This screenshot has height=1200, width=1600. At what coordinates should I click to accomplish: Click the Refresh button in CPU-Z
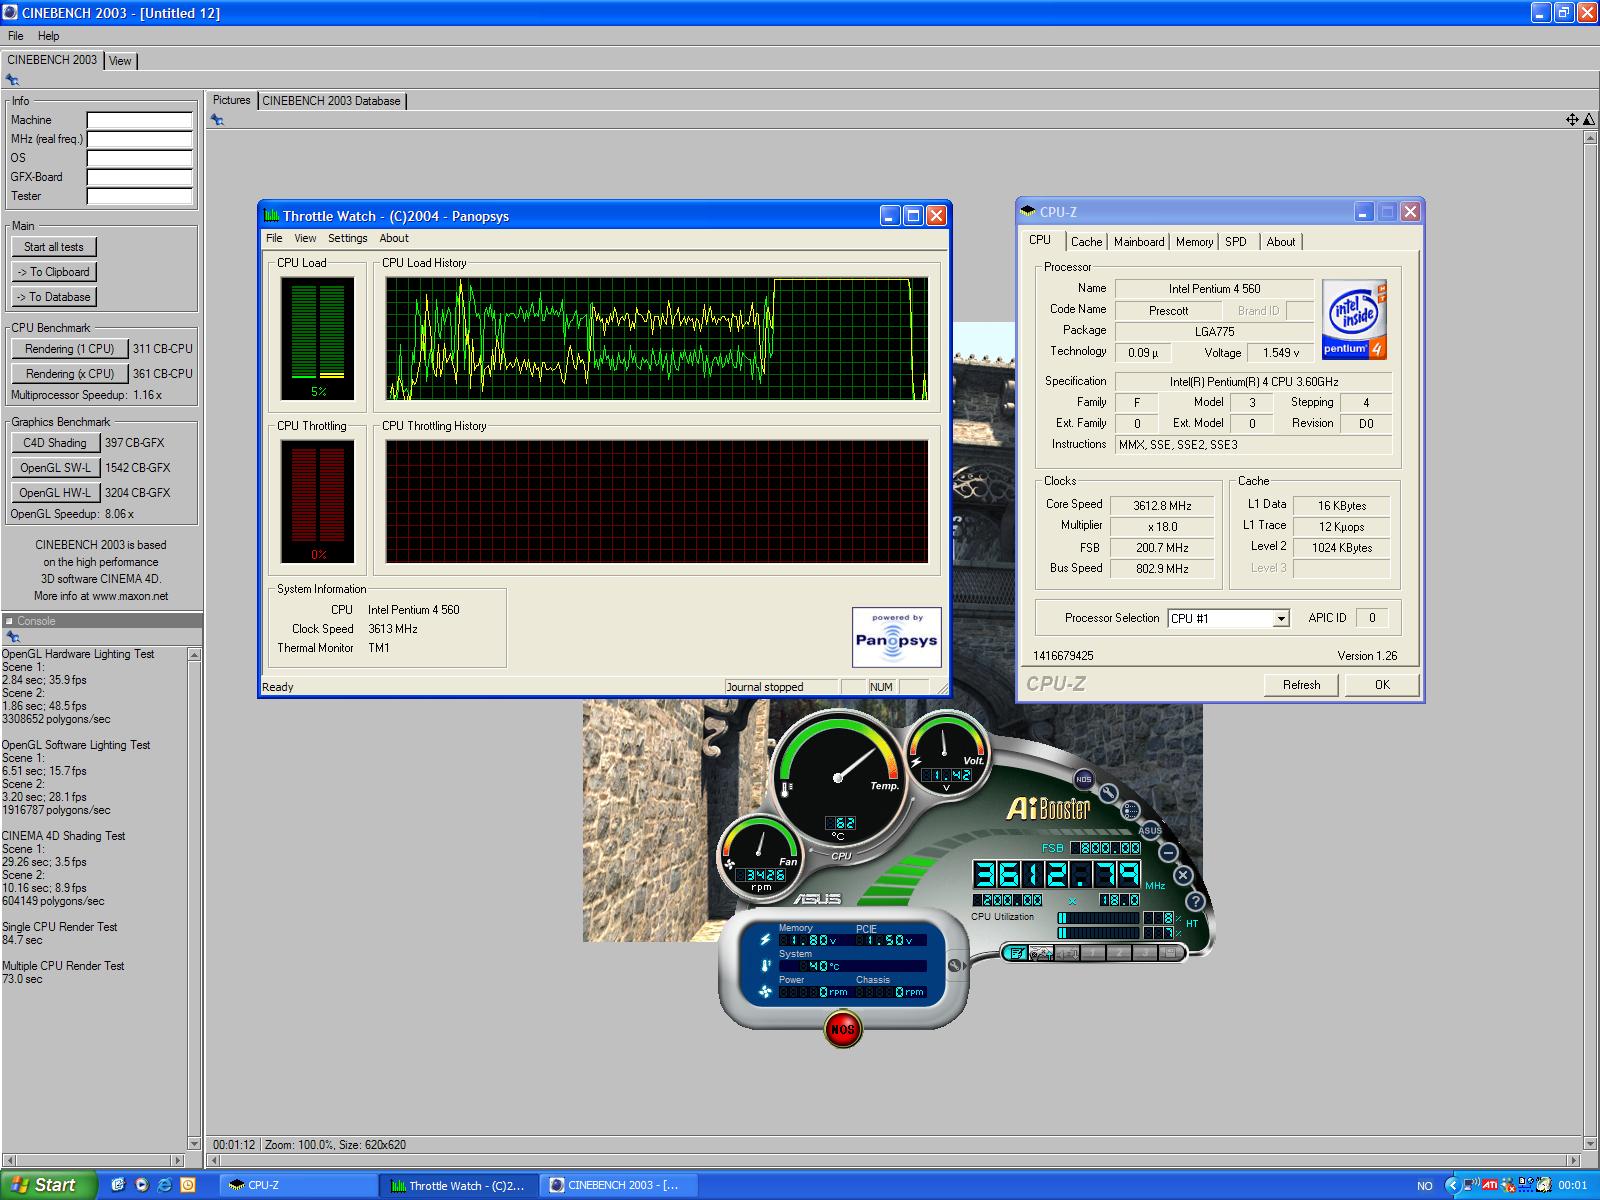tap(1301, 685)
